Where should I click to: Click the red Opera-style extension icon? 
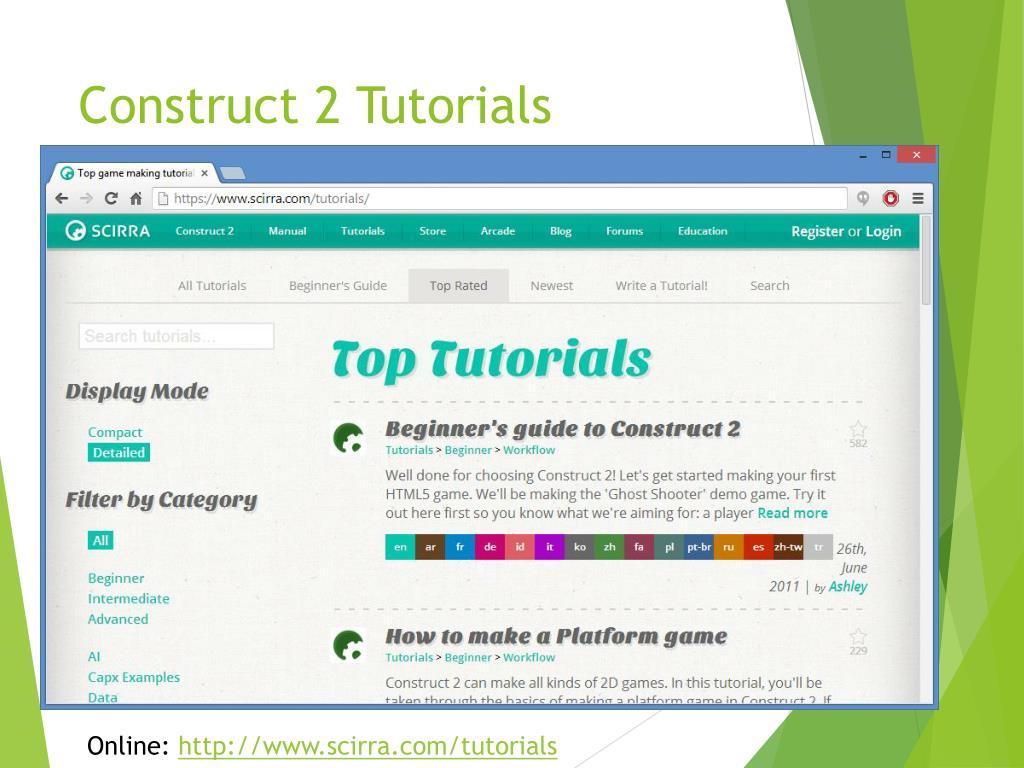click(891, 199)
